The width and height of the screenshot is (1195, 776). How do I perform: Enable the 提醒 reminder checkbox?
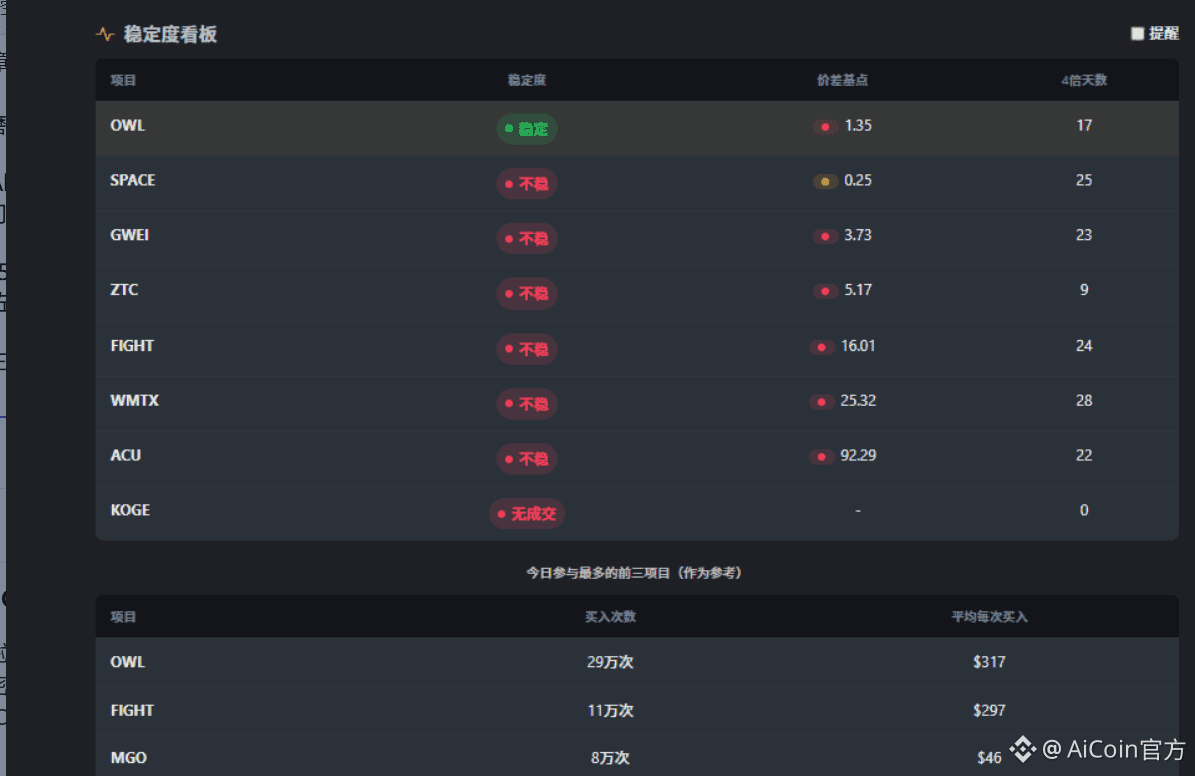tap(1137, 34)
